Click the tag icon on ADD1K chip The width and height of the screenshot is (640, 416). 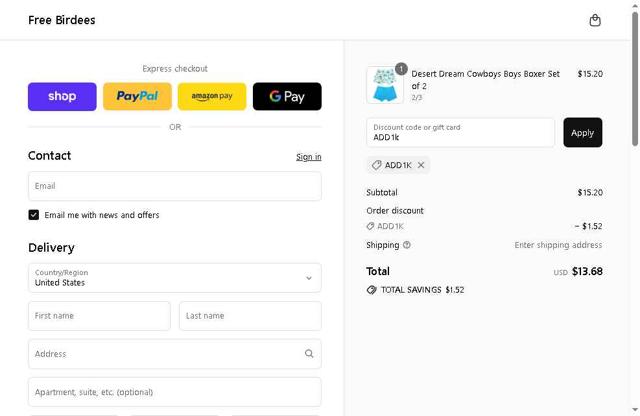pos(376,165)
